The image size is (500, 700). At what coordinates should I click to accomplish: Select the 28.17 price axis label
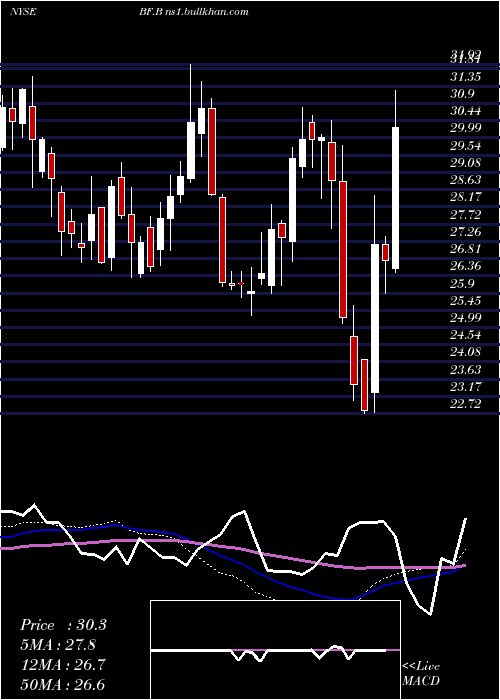466,197
